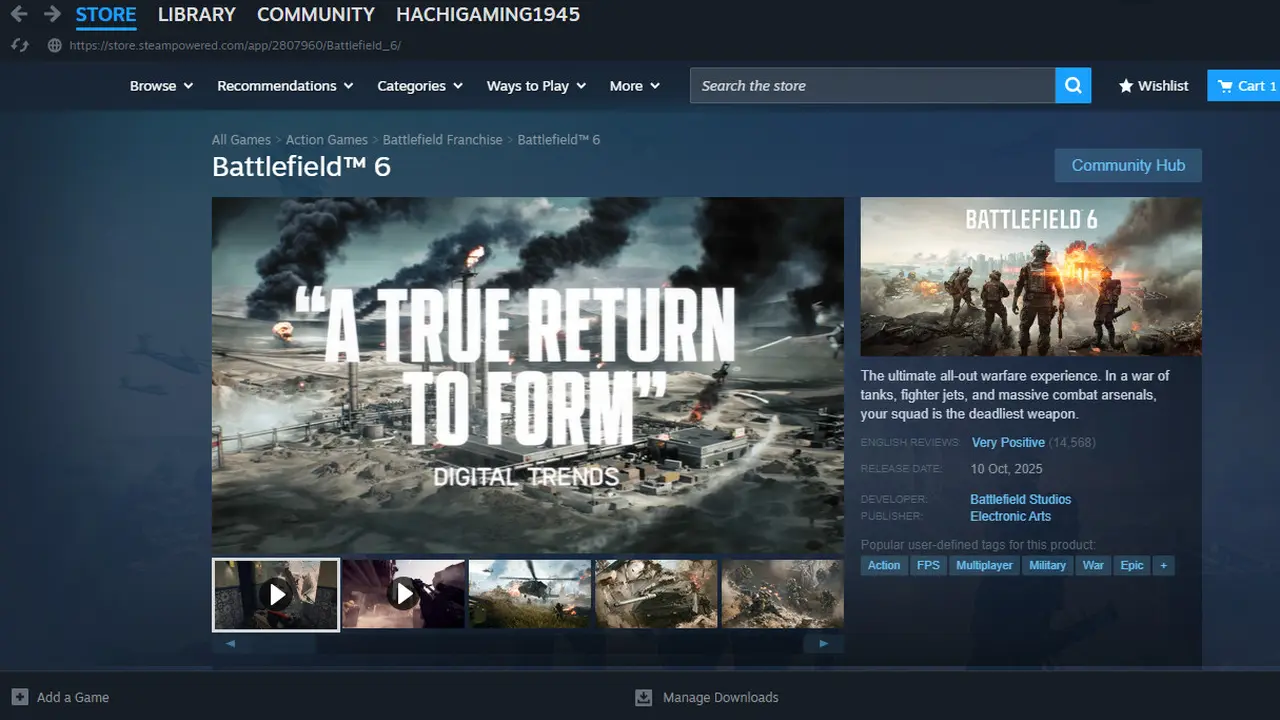Select the War tag
Screen dimensions: 1280x720
pyautogui.click(x=1094, y=565)
